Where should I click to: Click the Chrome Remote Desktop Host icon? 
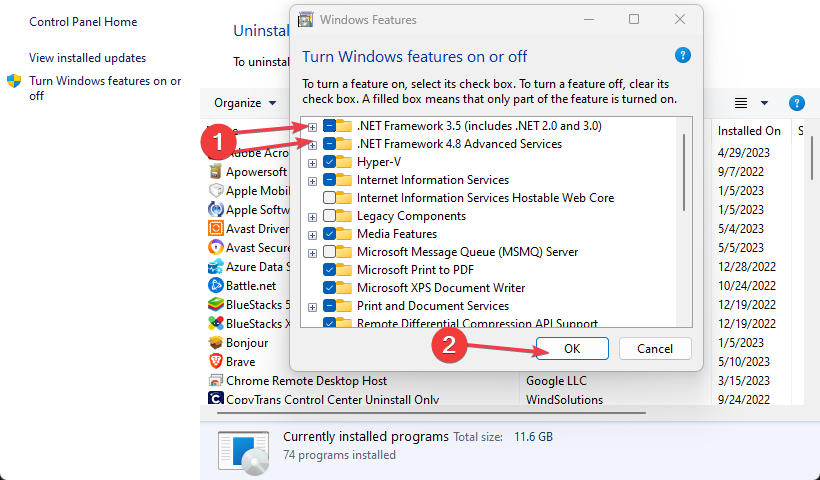click(215, 381)
